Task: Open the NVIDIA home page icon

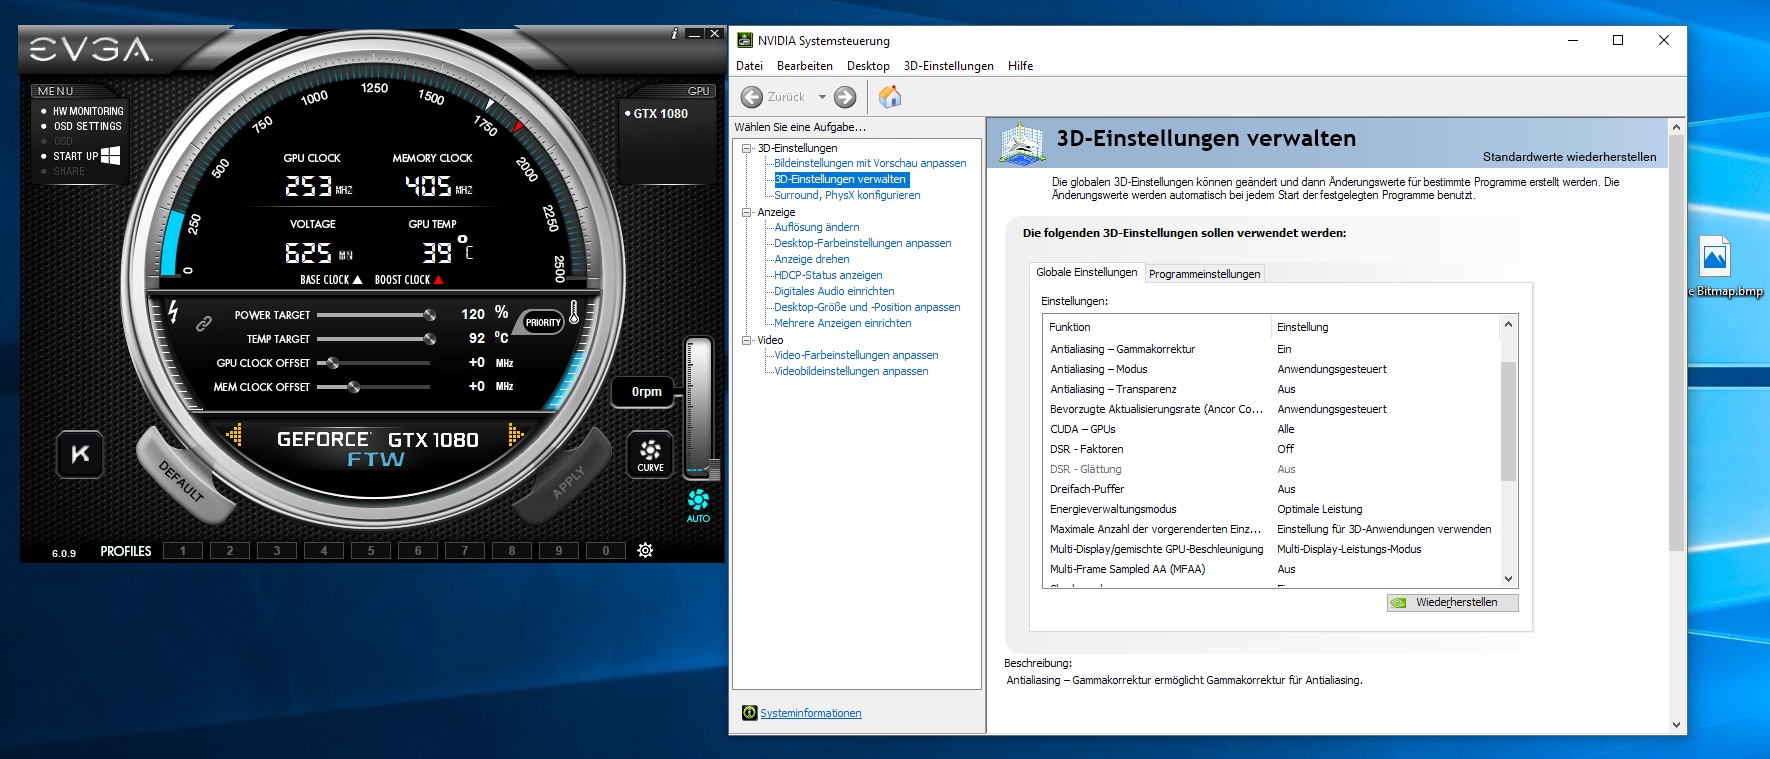Action: tap(890, 96)
